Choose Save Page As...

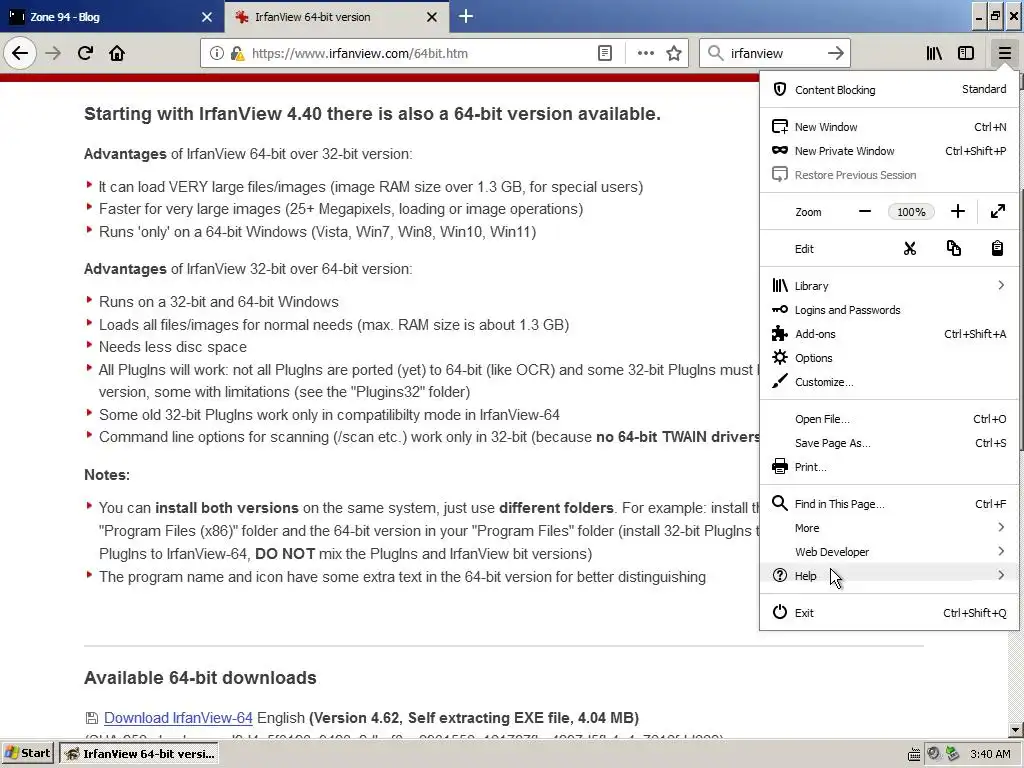(889, 443)
